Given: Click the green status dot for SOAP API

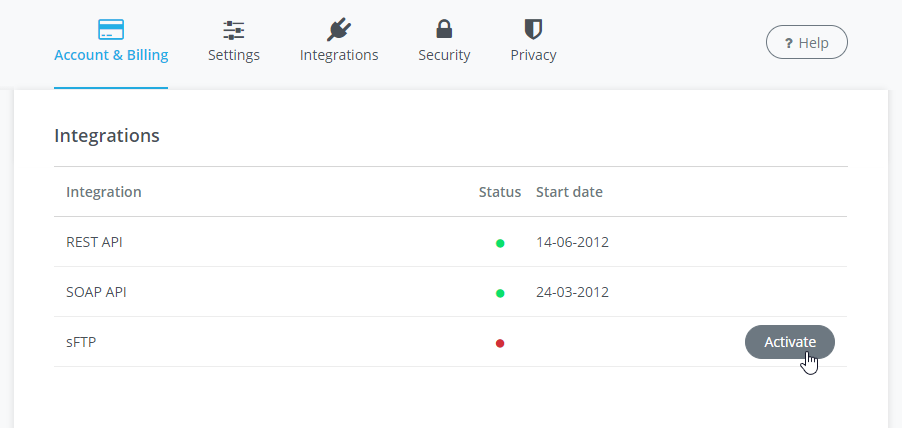Looking at the screenshot, I should pyautogui.click(x=500, y=293).
